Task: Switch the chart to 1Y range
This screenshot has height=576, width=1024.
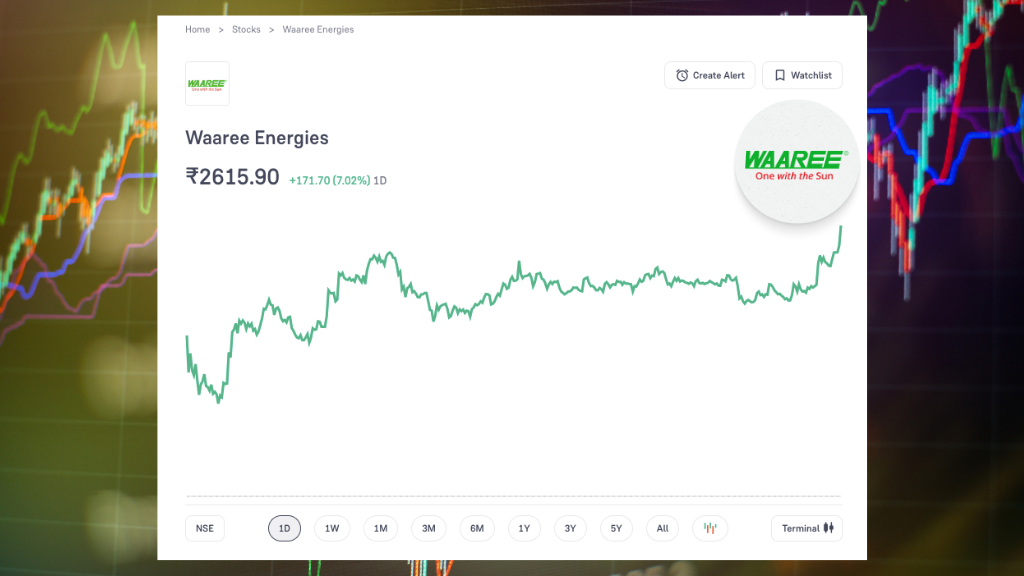Action: (524, 528)
